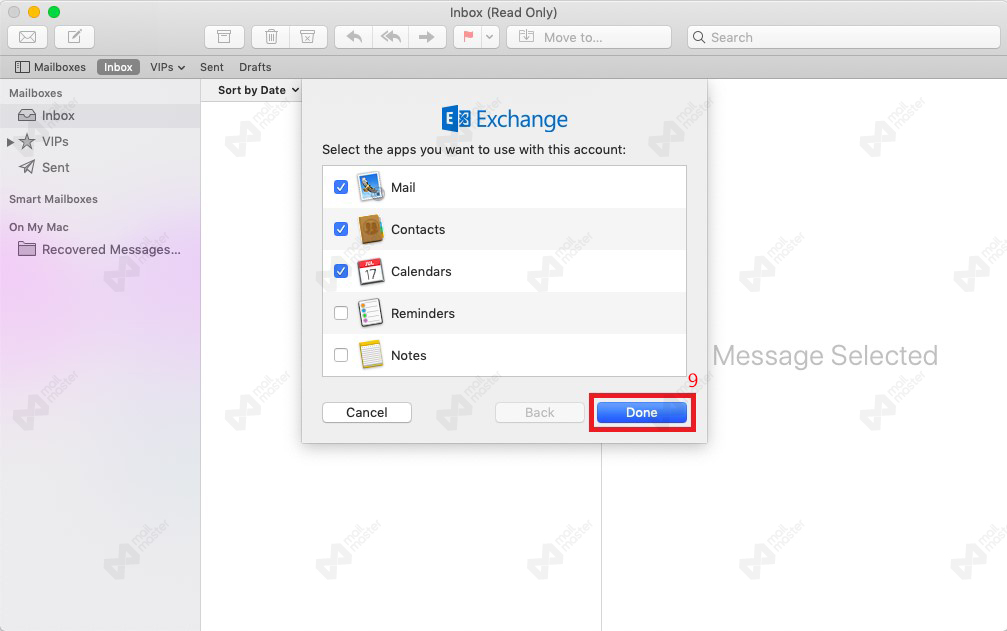Open the Sort by Date dropdown
The width and height of the screenshot is (1007, 631).
[x=258, y=90]
